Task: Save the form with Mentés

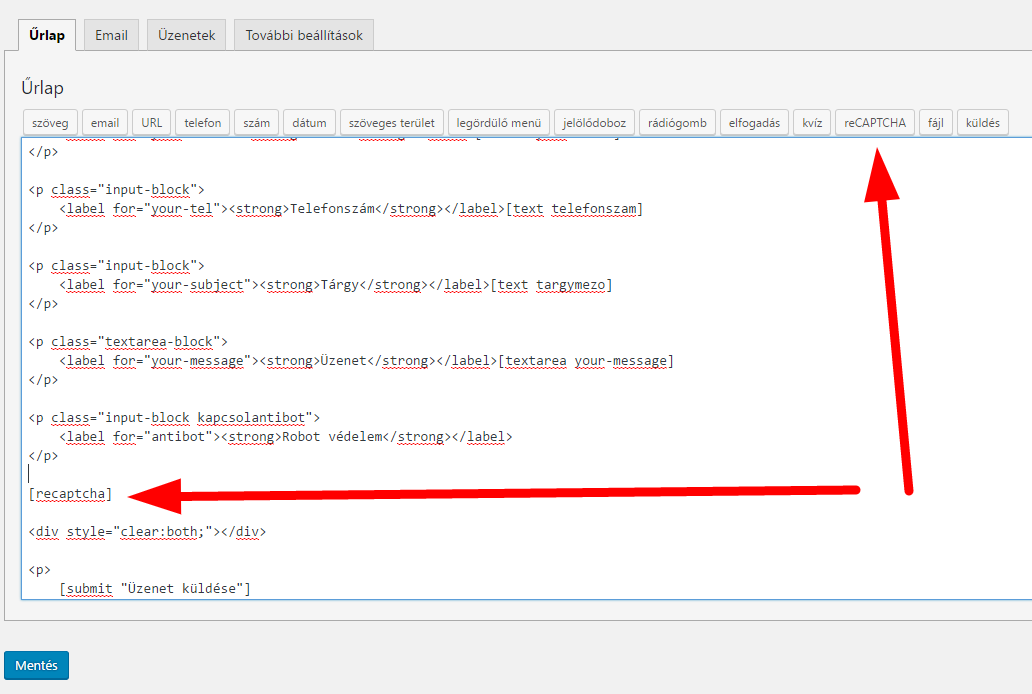Action: [x=36, y=665]
